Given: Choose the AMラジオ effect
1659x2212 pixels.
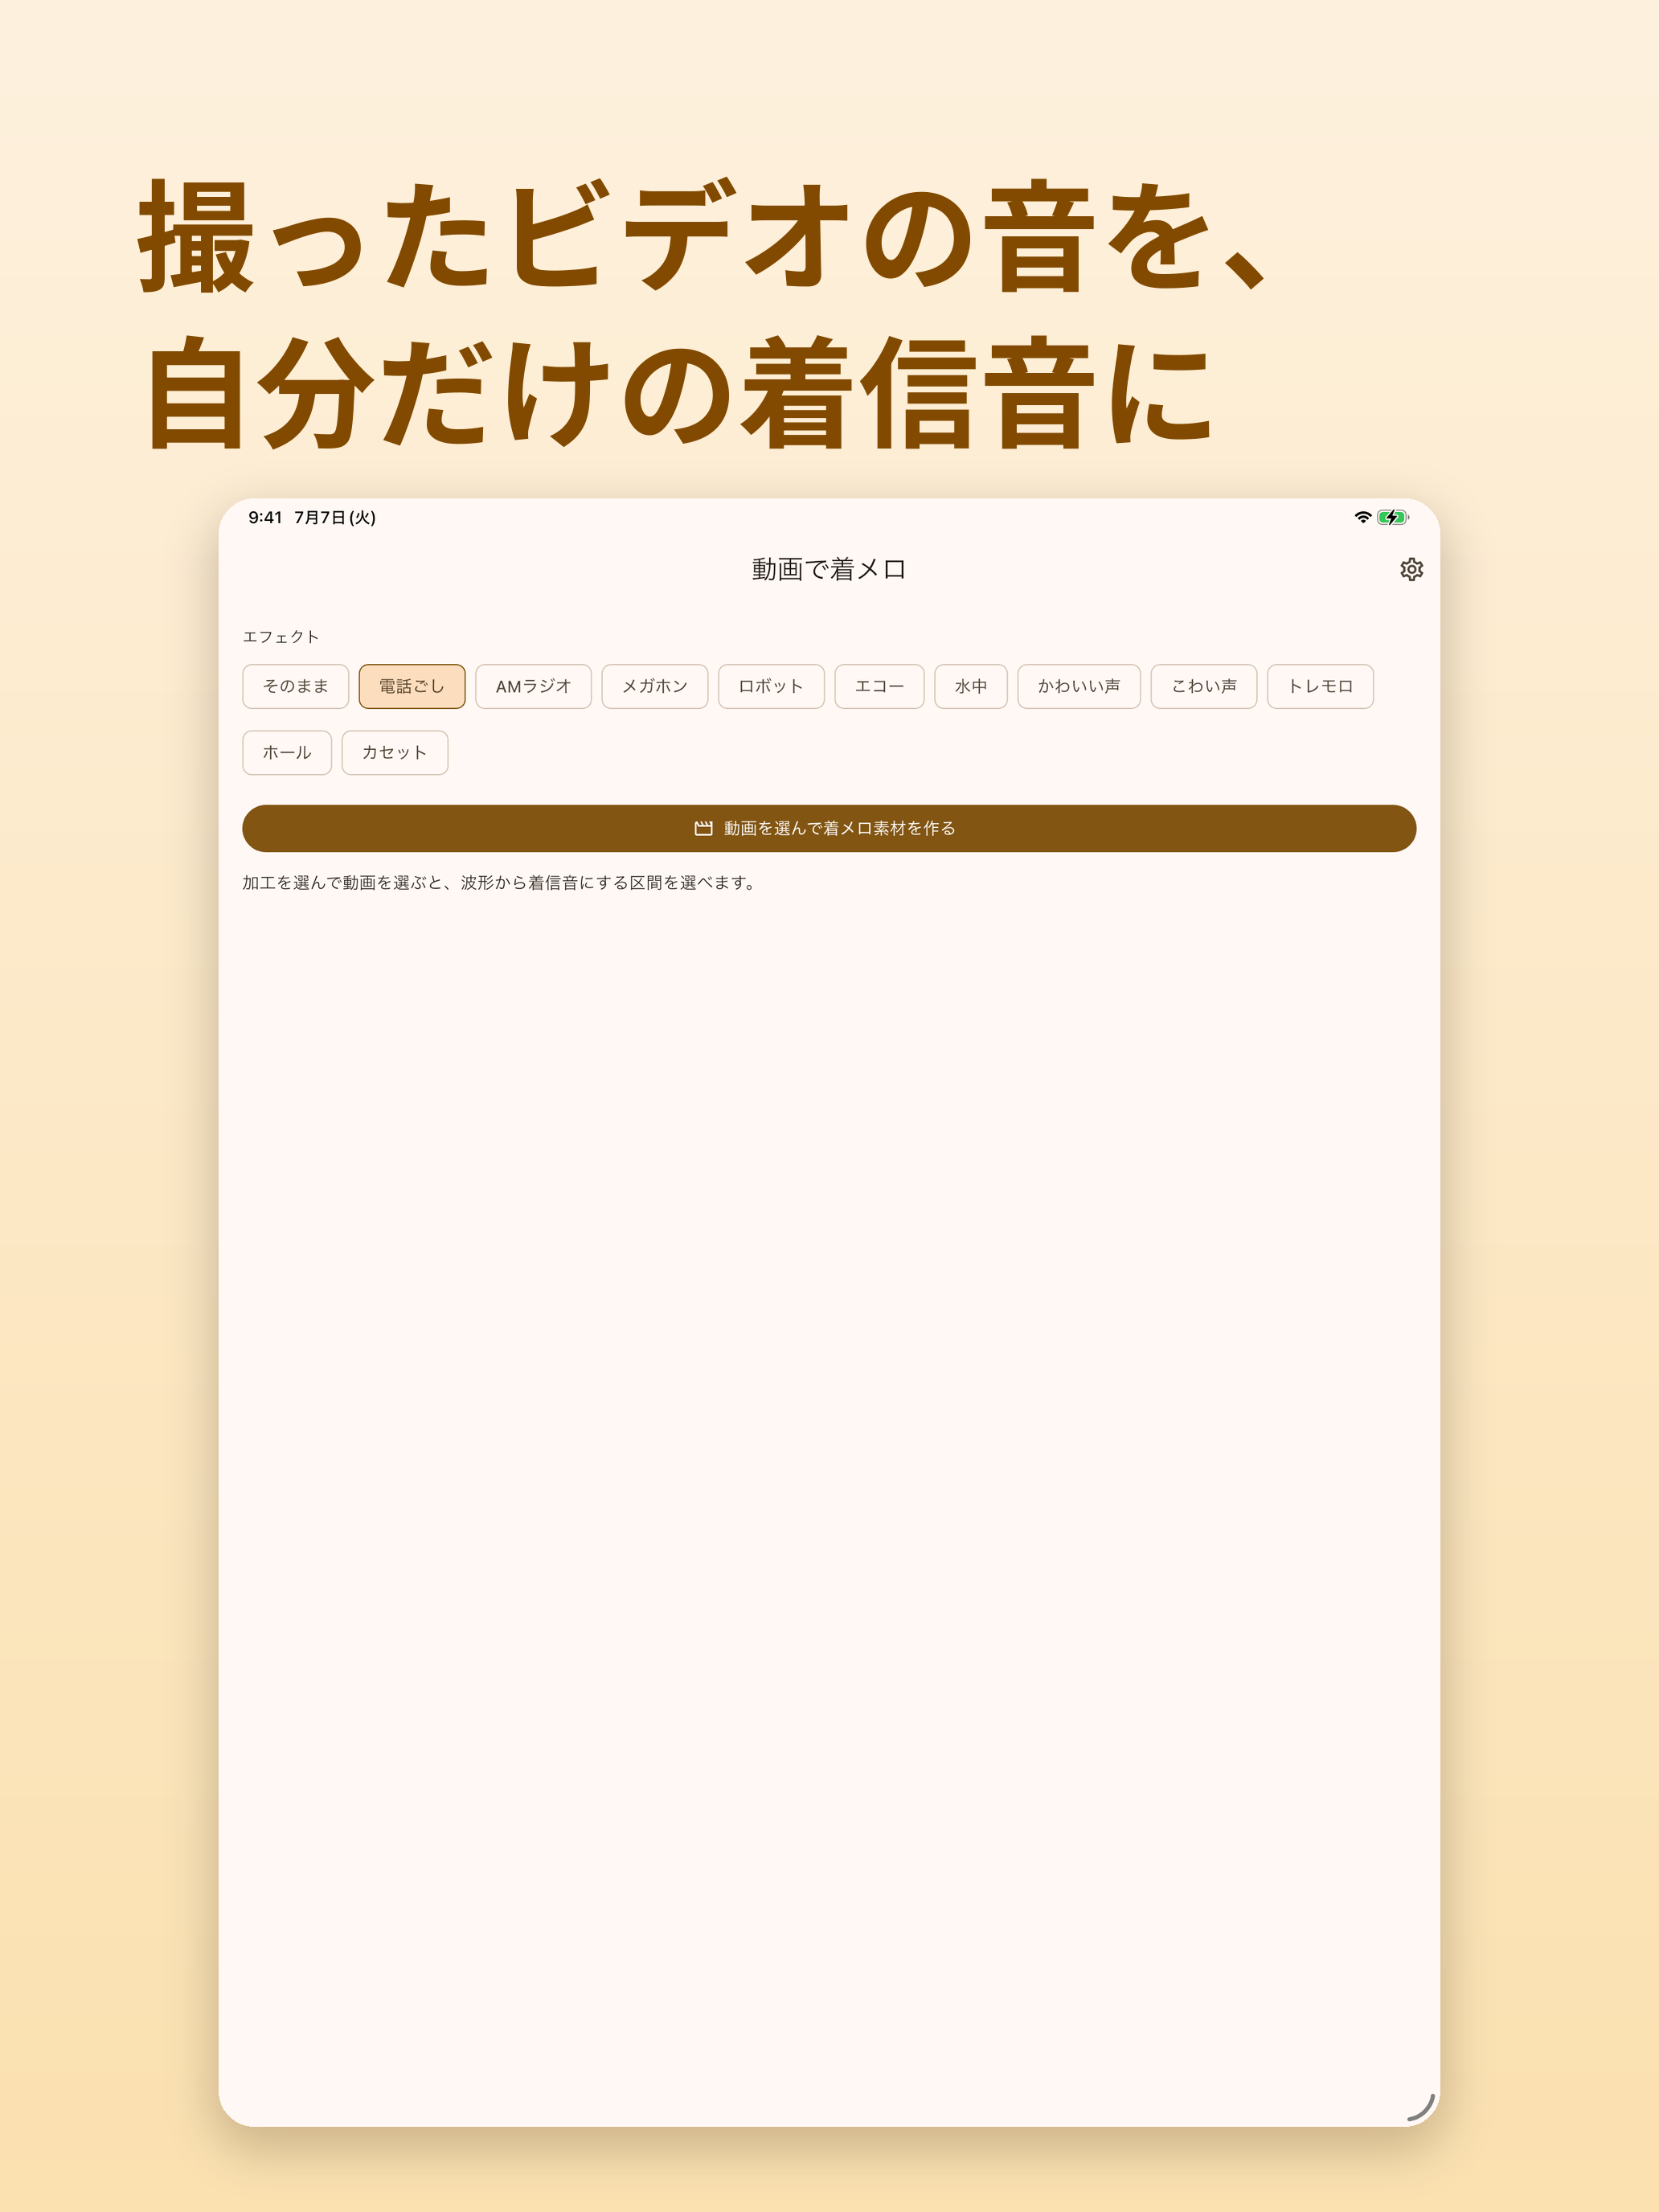Looking at the screenshot, I should coord(533,686).
